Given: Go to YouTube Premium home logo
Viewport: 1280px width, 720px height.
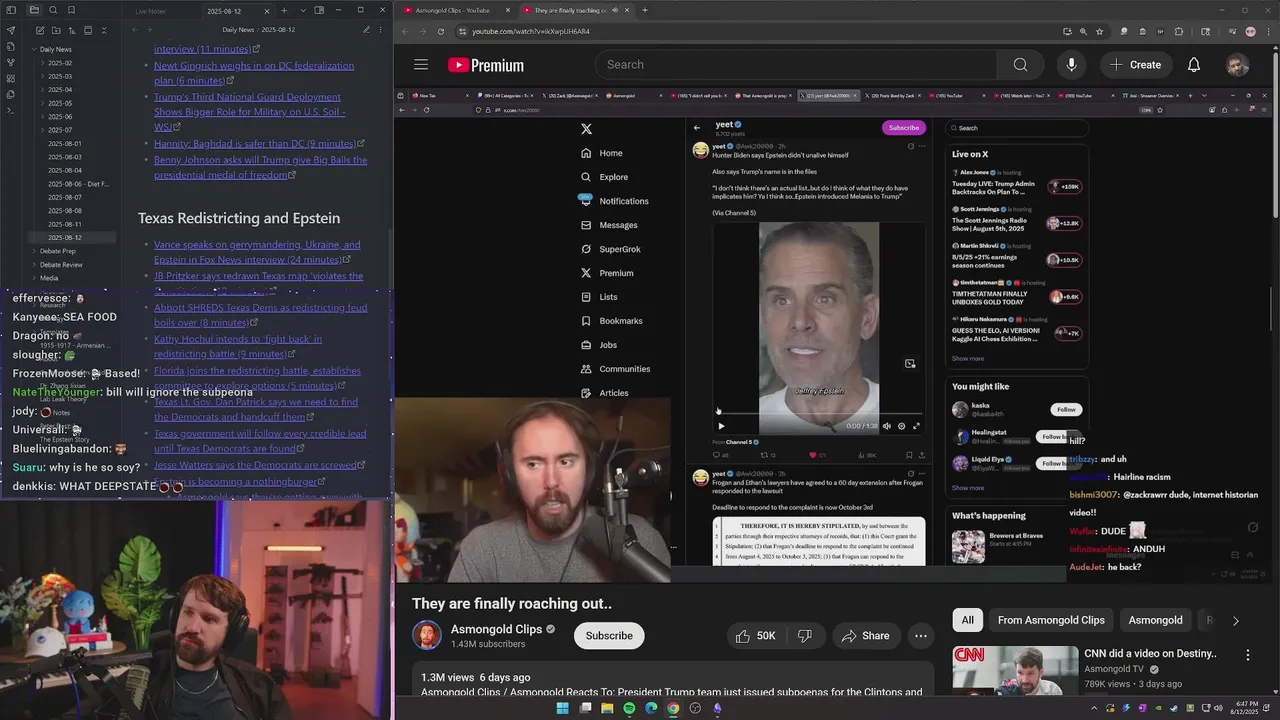Looking at the screenshot, I should (x=486, y=65).
